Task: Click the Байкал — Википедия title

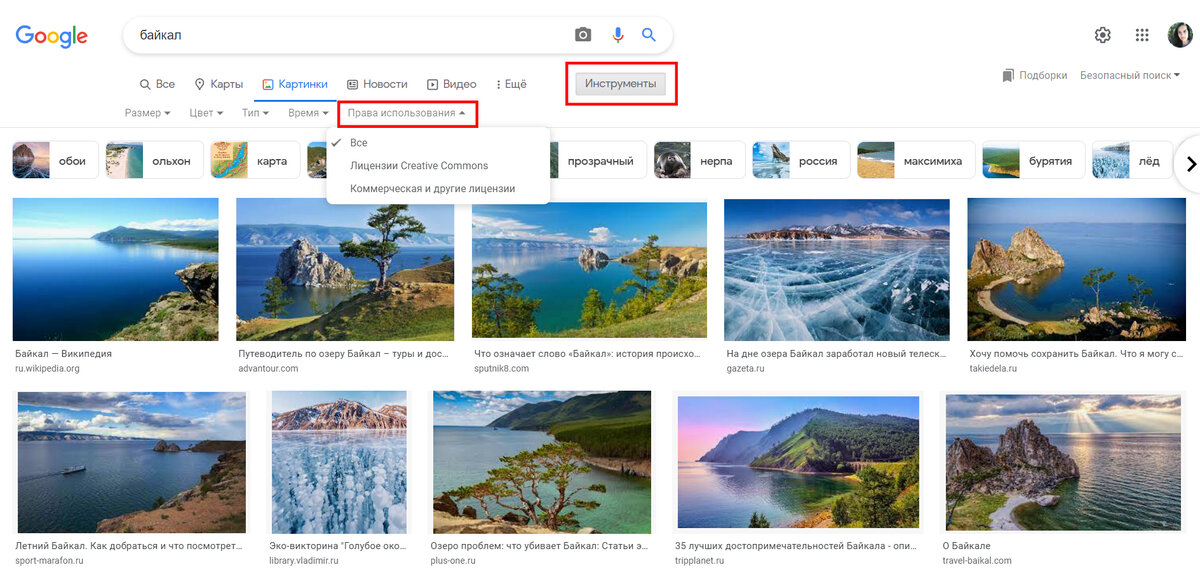Action: click(63, 354)
